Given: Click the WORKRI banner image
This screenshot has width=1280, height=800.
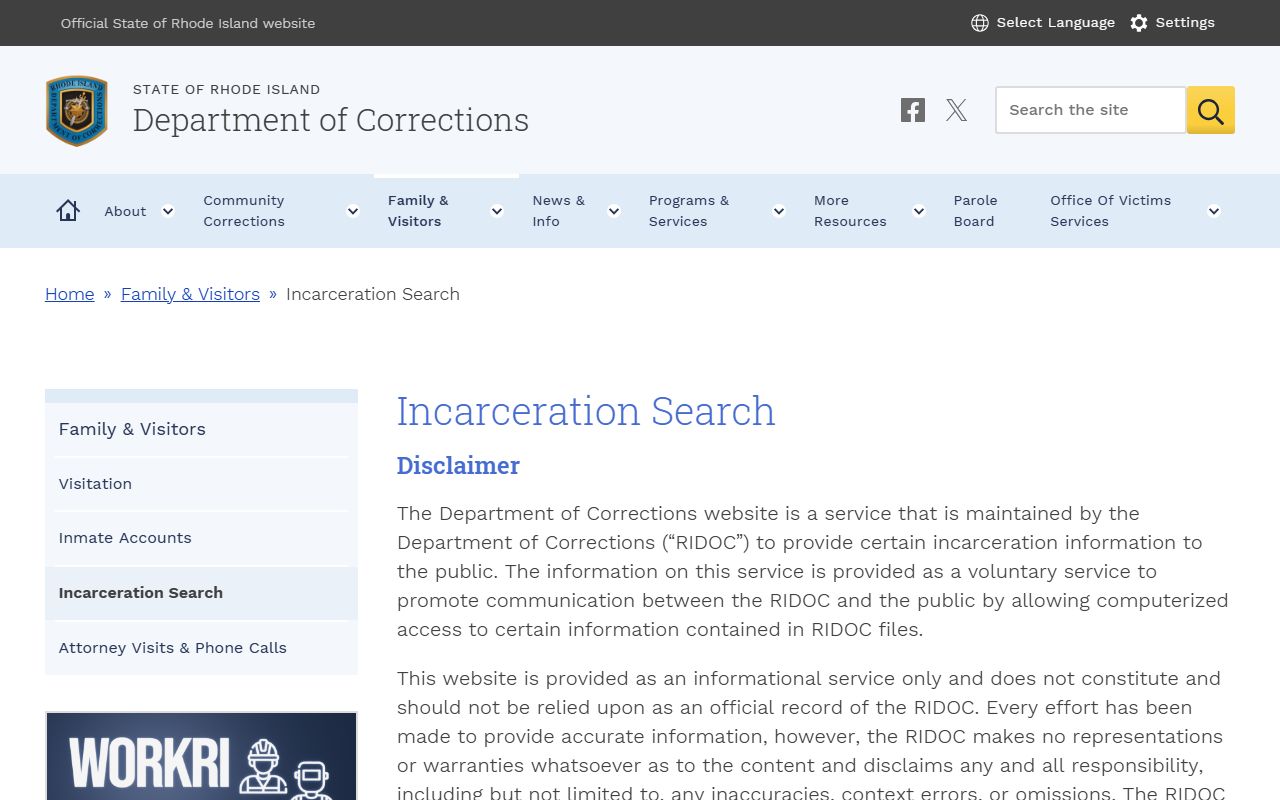Looking at the screenshot, I should [201, 756].
